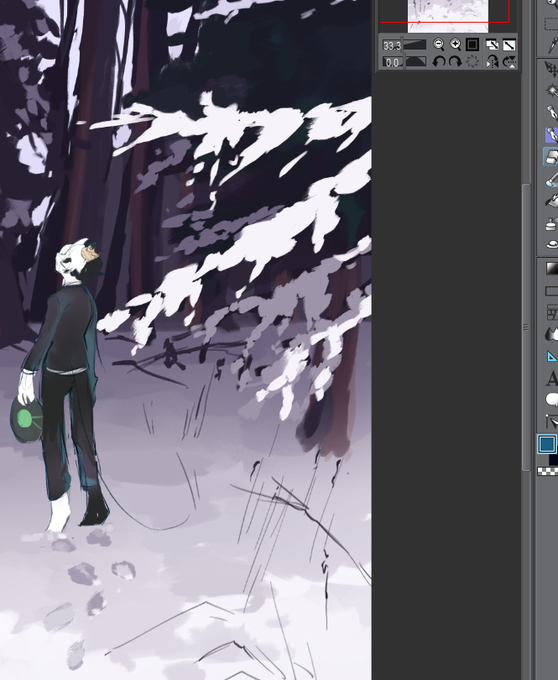Click the Navigator fit to screen icon
Viewport: 558px width, 680px height.
click(509, 45)
